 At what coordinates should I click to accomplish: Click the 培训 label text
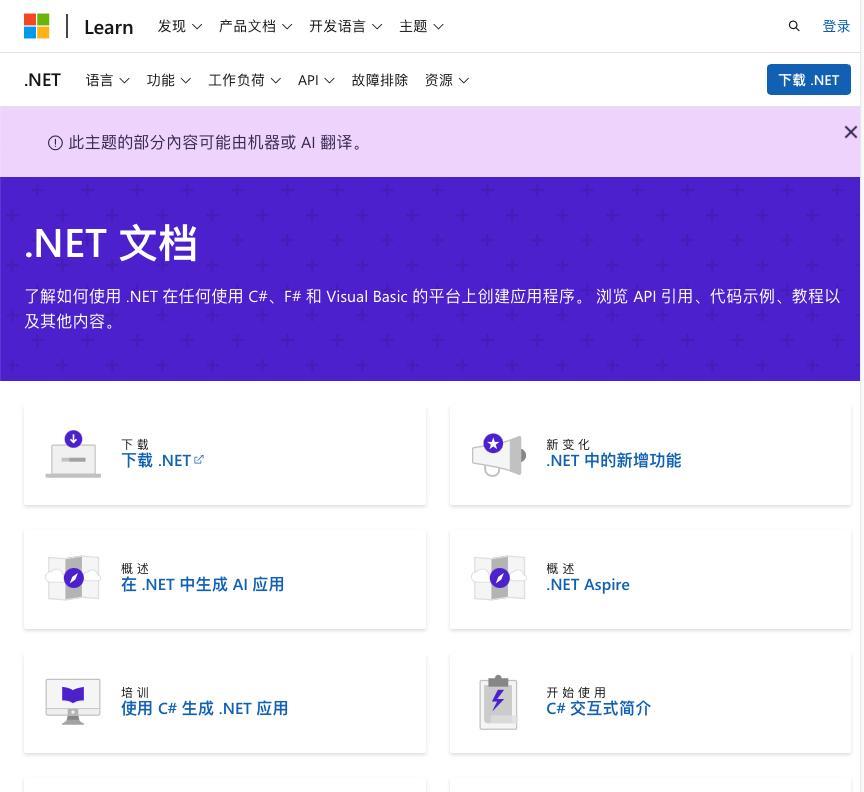coord(135,692)
